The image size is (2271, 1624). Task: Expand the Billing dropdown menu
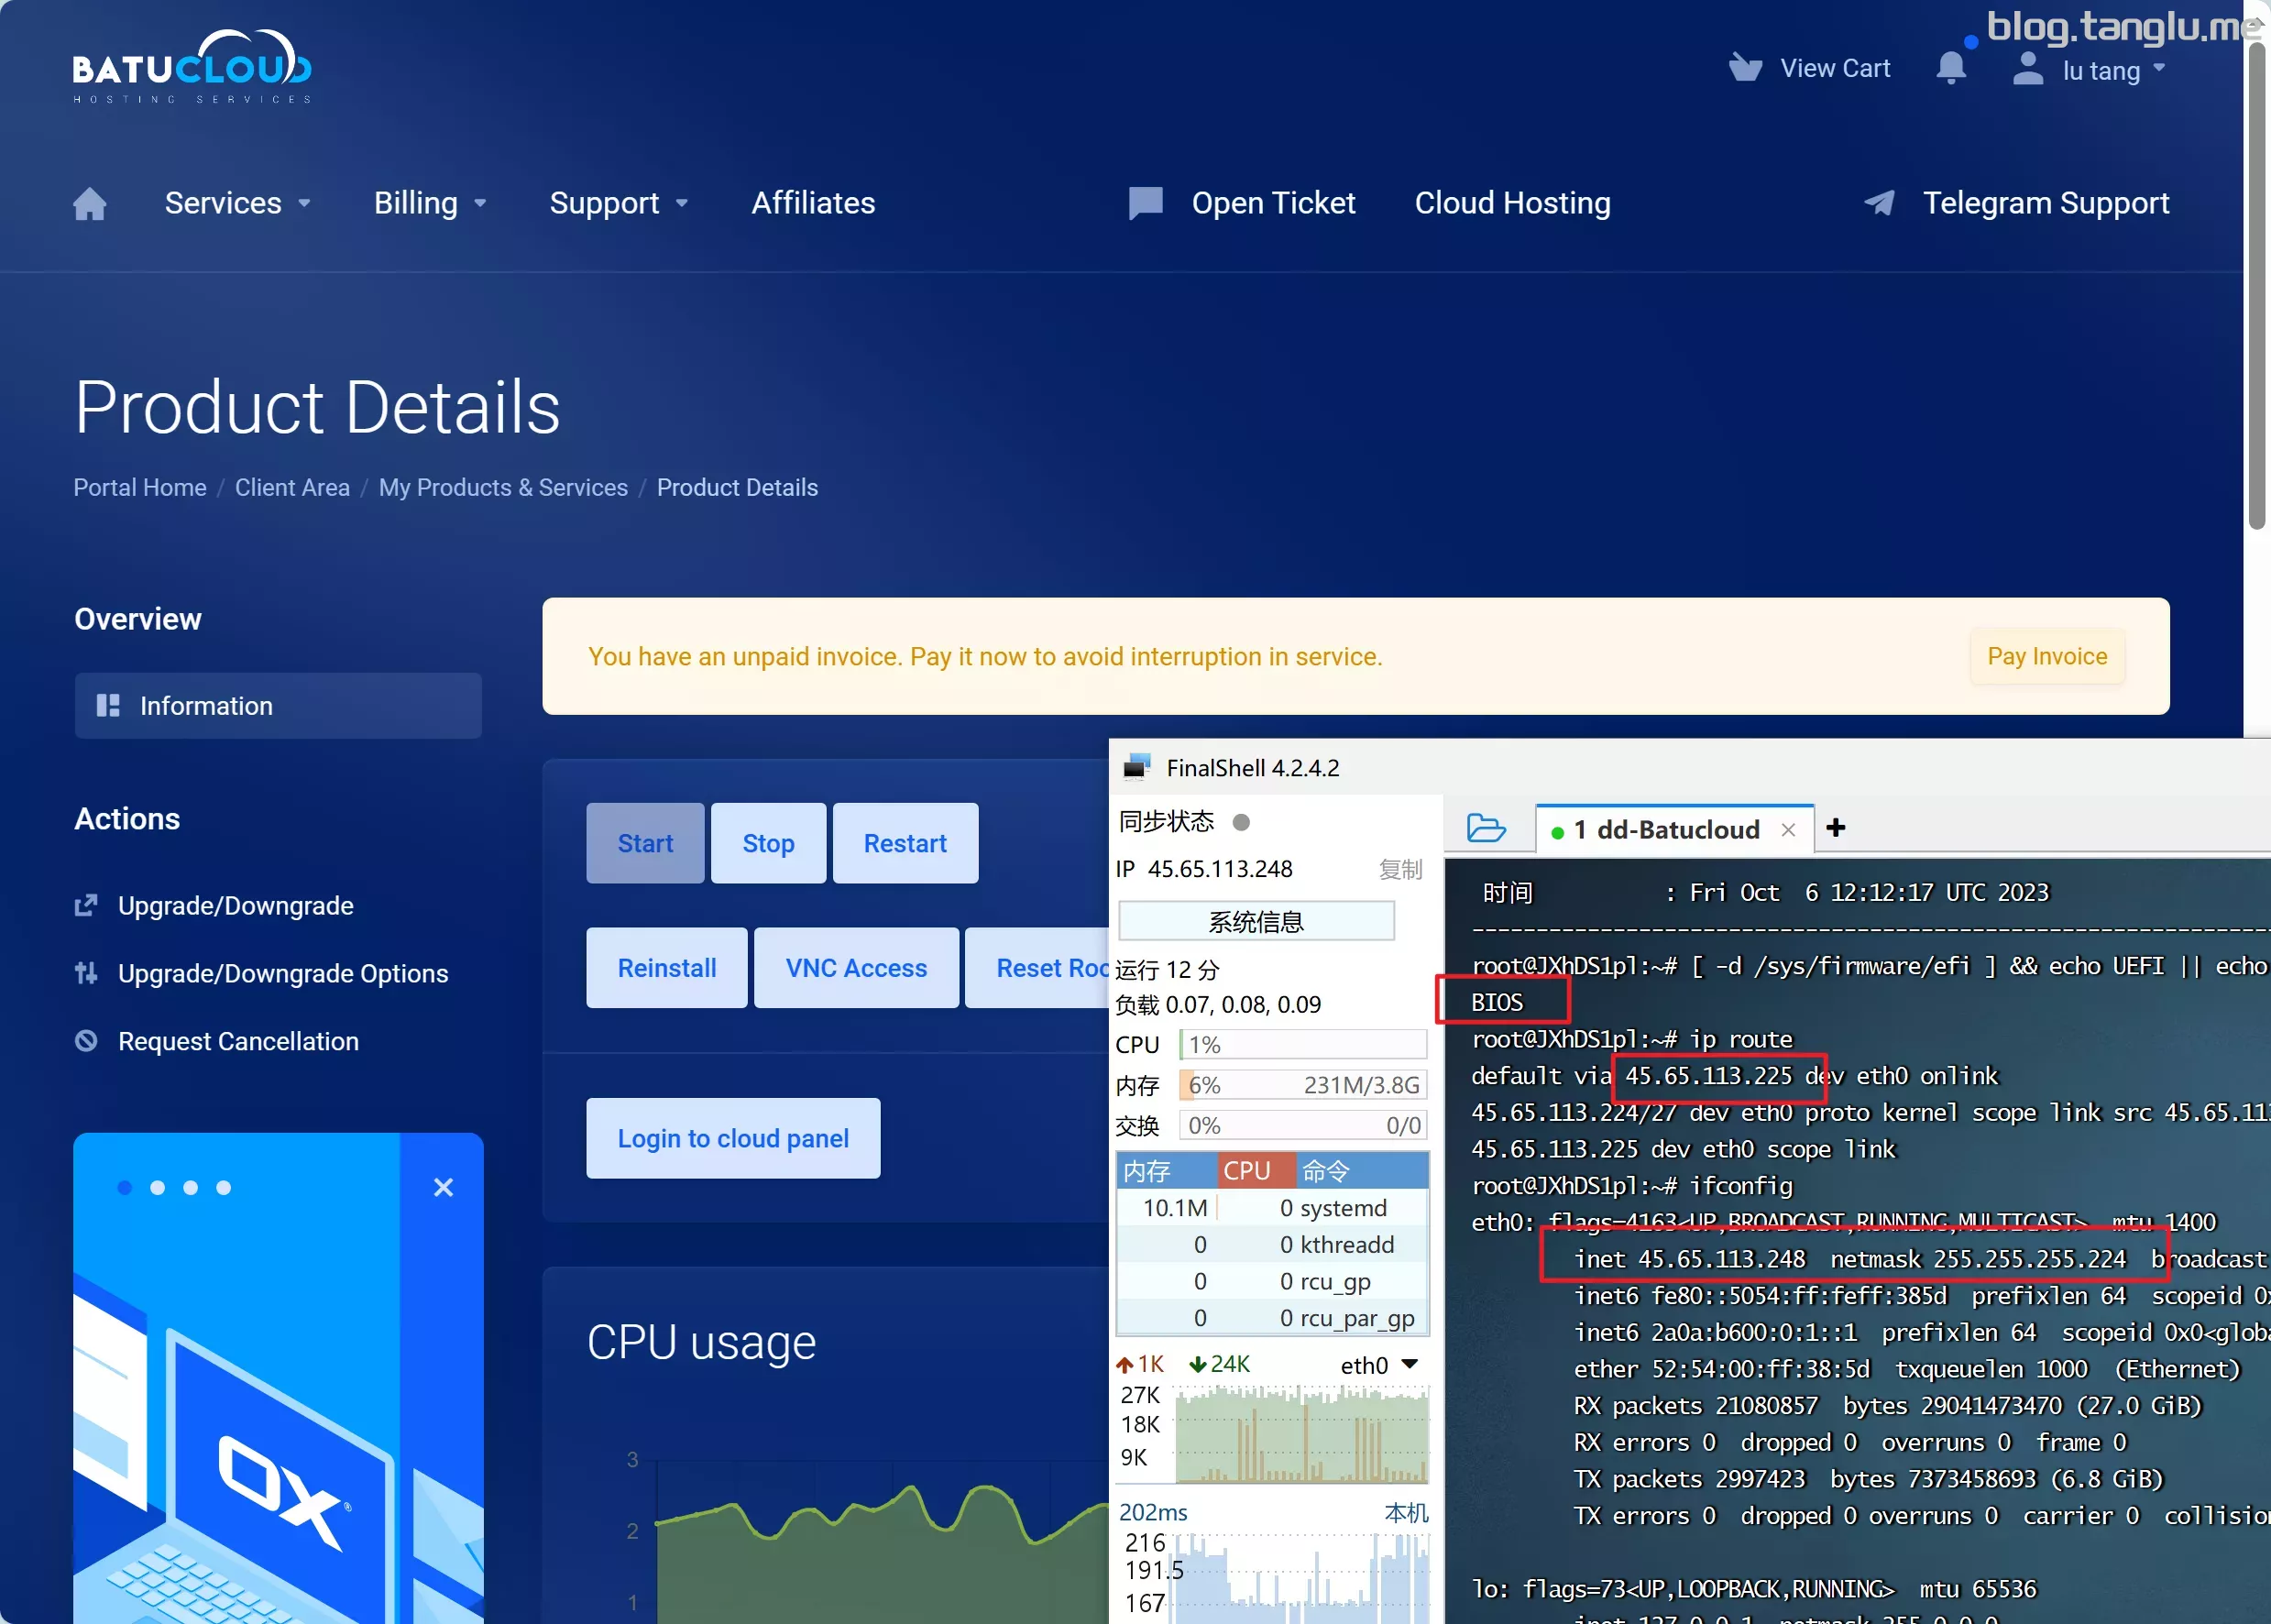[430, 203]
